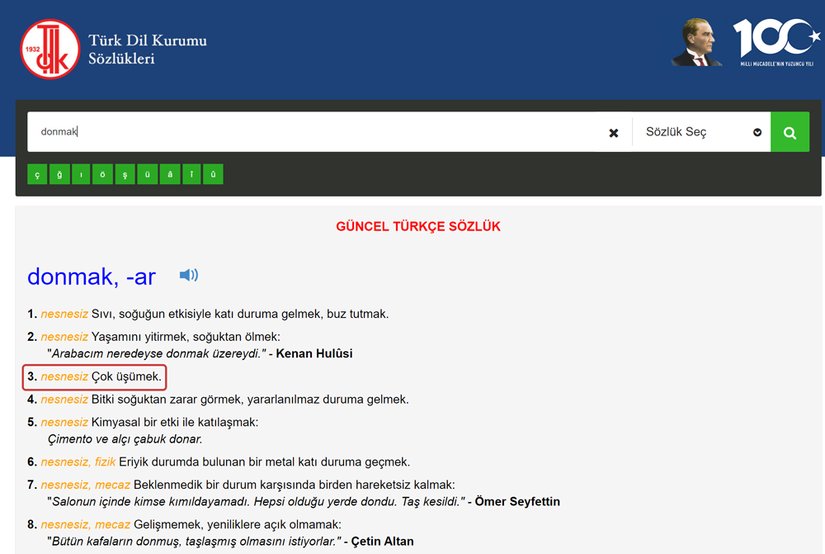The height and width of the screenshot is (554, 825).
Task: Select definition 1 about buz tutmak
Action: pyautogui.click(x=208, y=314)
